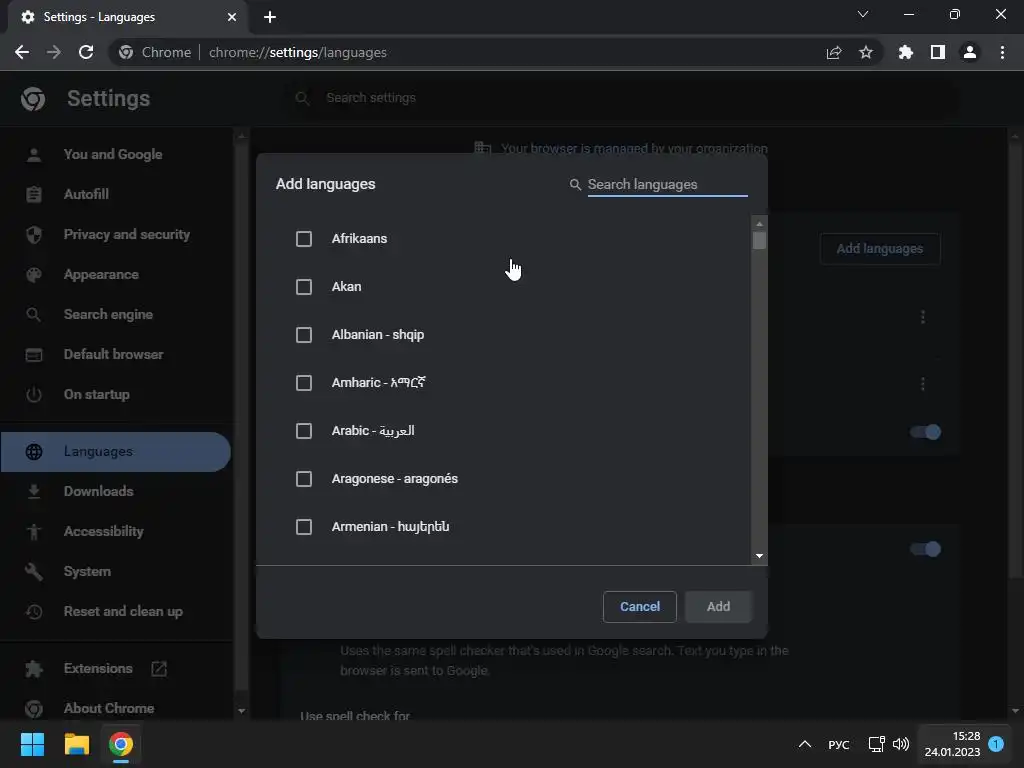This screenshot has width=1024, height=768.
Task: Click the address bar URL
Action: tap(298, 52)
